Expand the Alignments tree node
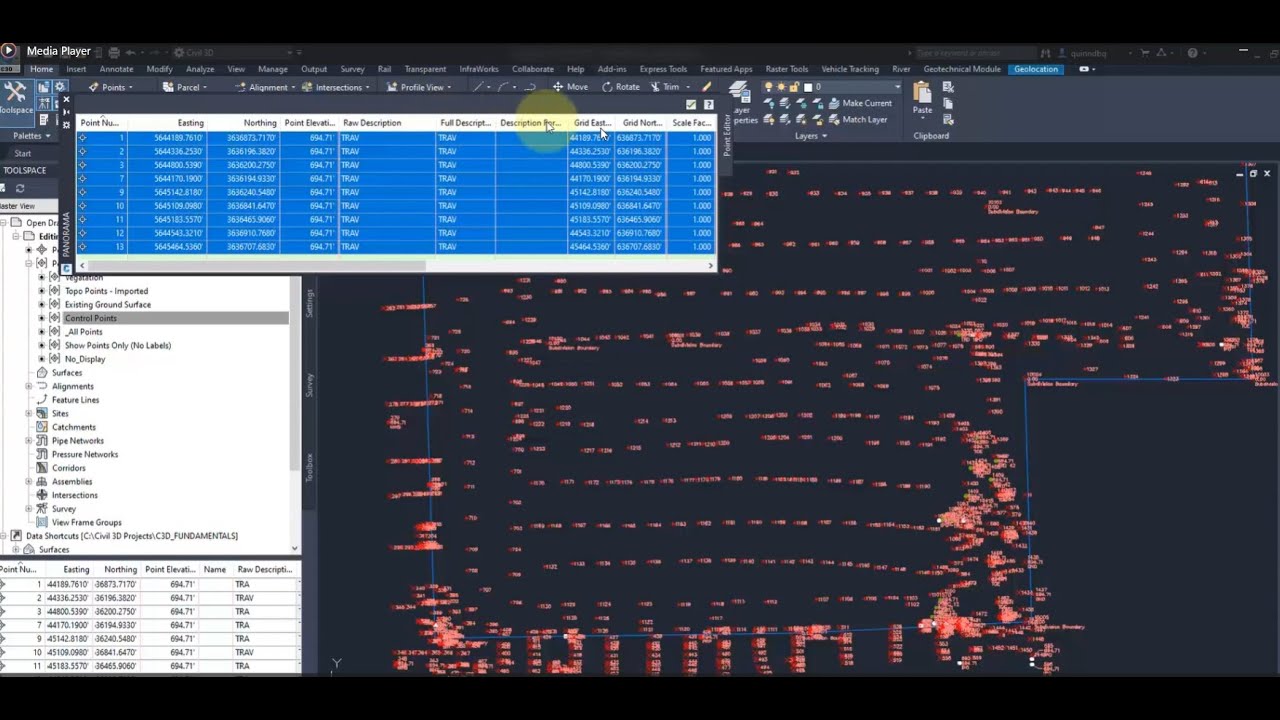This screenshot has width=1280, height=720. click(x=29, y=386)
